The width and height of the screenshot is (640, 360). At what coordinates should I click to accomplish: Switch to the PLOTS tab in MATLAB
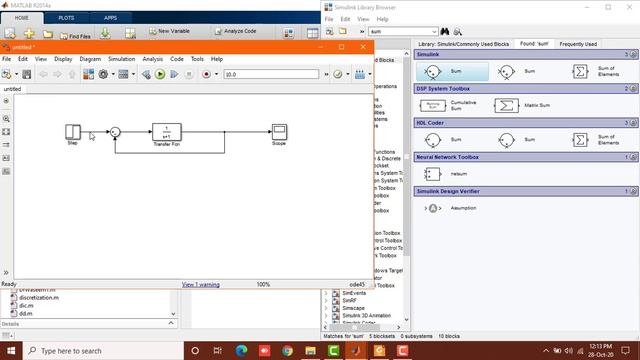[x=66, y=18]
